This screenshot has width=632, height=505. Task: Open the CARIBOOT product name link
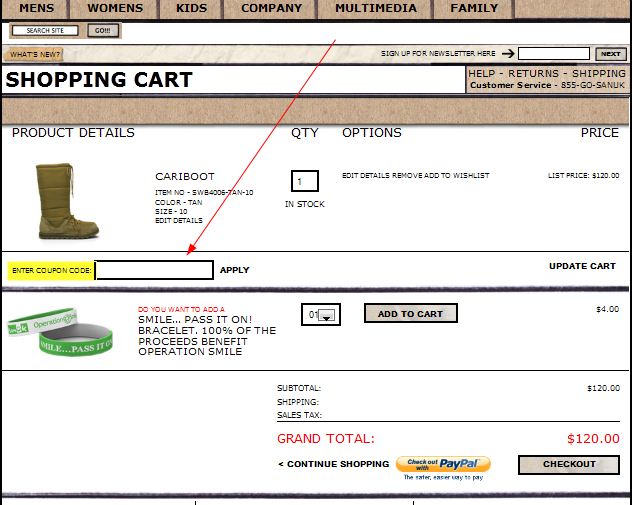coord(185,177)
